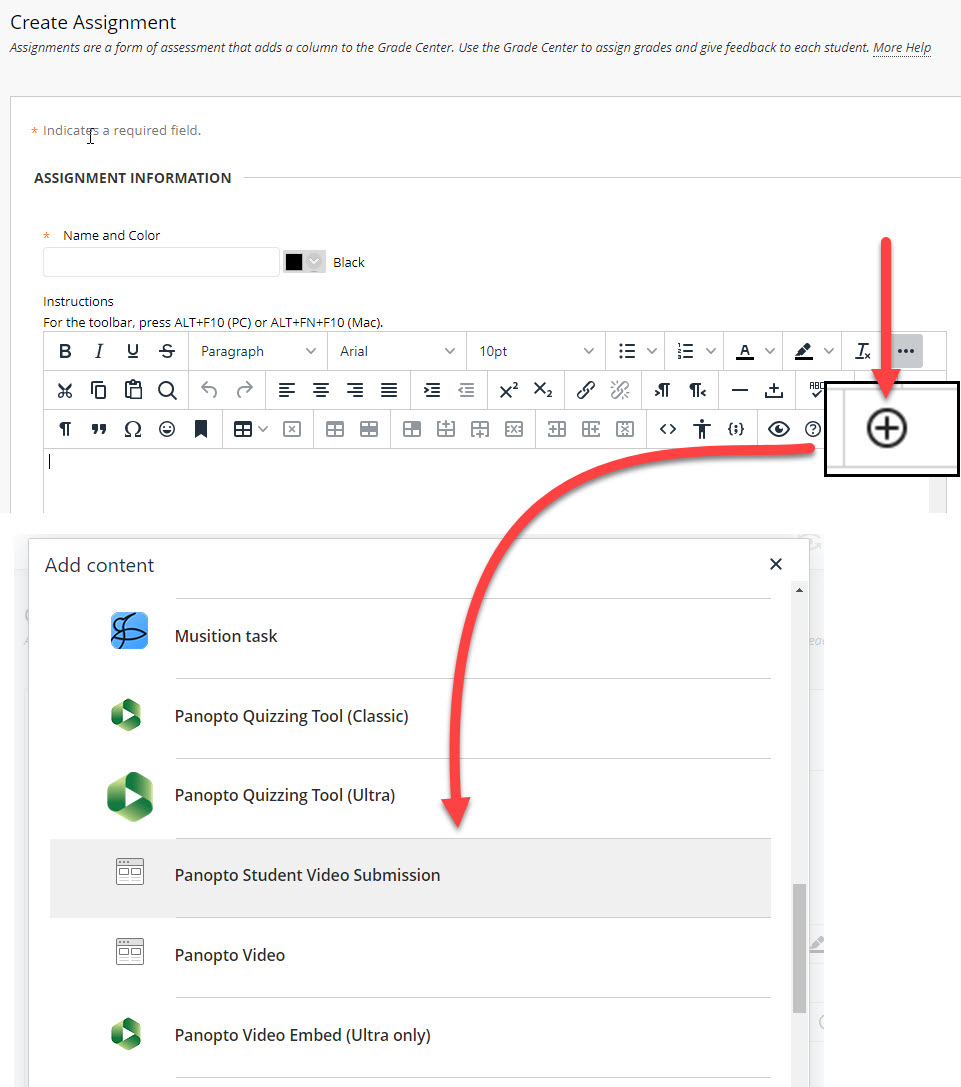Apply text color with the A button
961x1087 pixels.
(745, 351)
